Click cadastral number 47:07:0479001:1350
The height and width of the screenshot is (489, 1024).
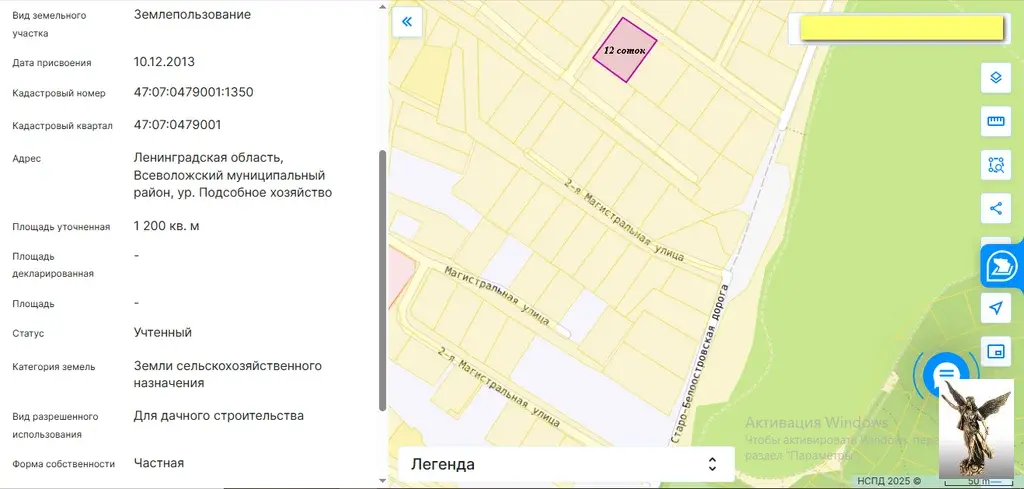(x=193, y=93)
